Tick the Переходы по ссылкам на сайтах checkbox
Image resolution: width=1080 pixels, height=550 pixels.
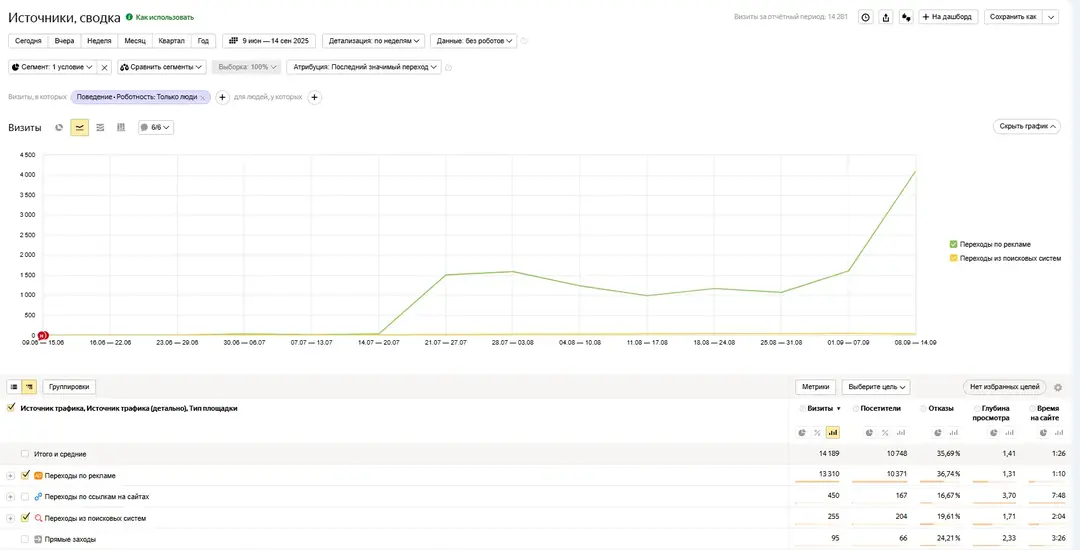pyautogui.click(x=25, y=497)
